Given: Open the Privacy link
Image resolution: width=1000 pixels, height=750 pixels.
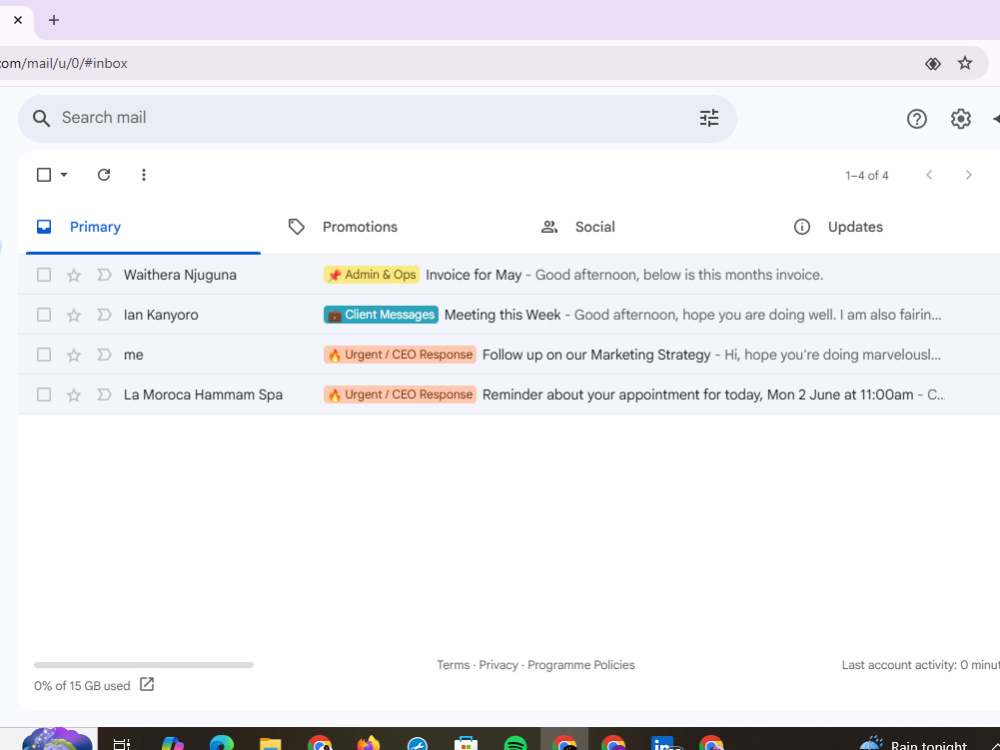Looking at the screenshot, I should 498,665.
